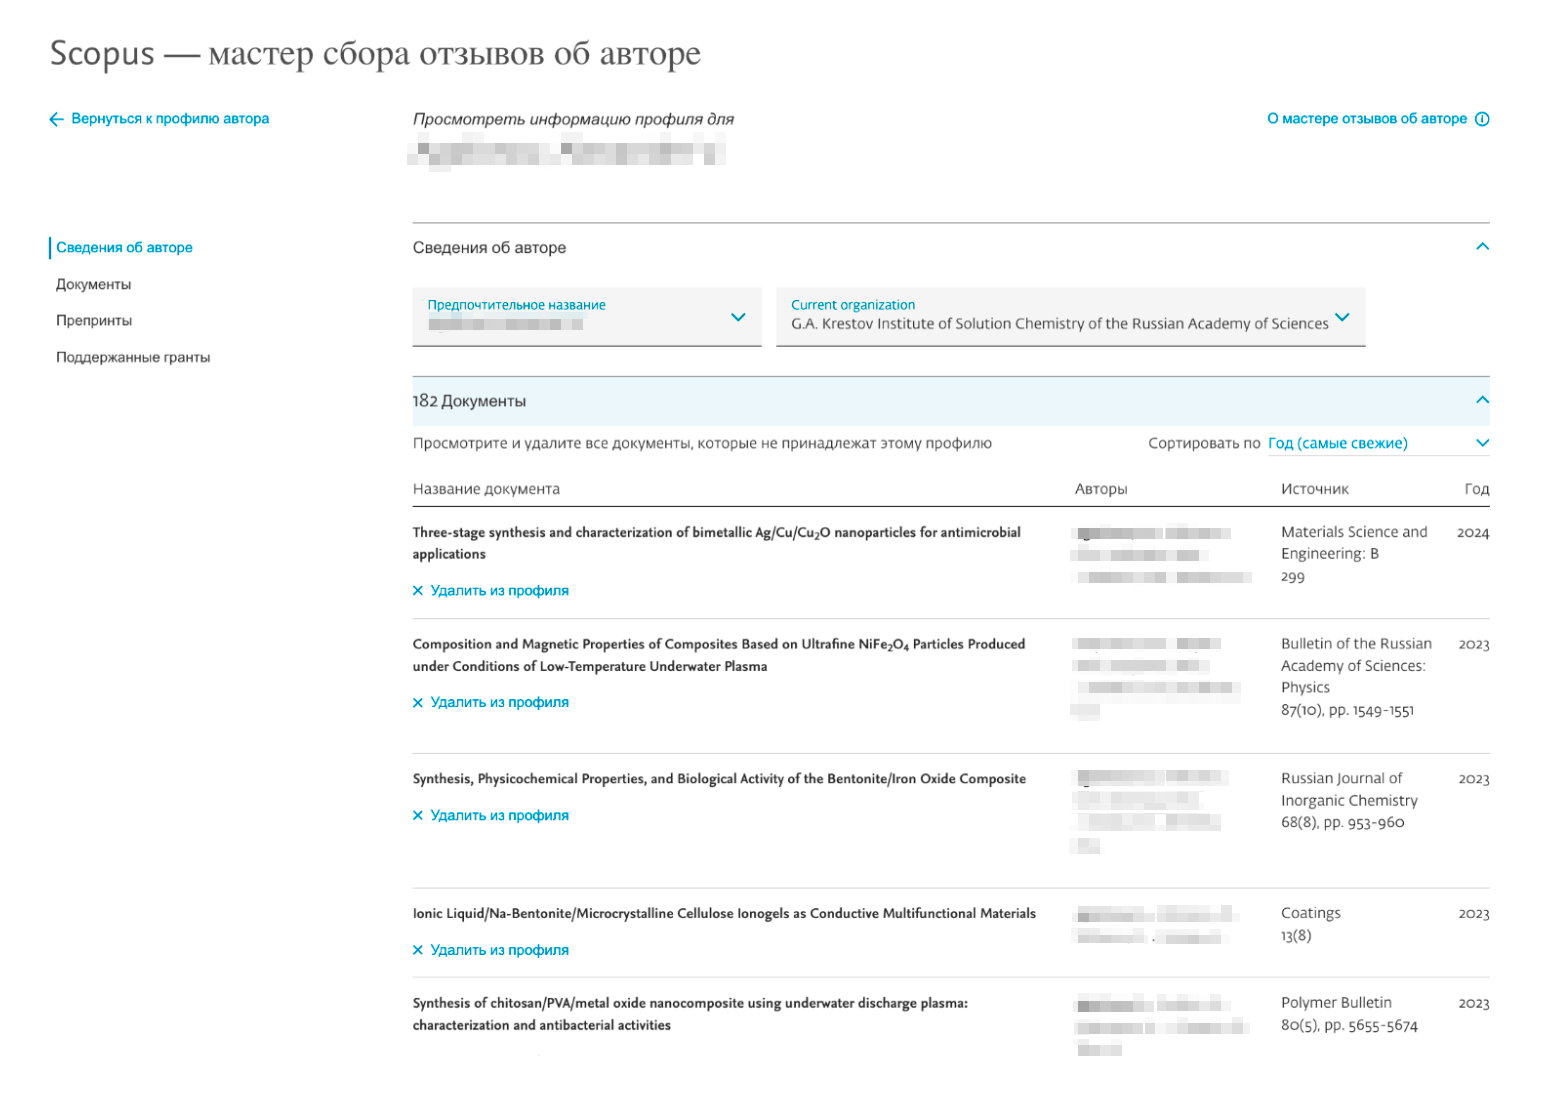Open О мастере отзывов об авторе link
Image resolution: width=1556 pixels, height=1100 pixels.
[x=1367, y=119]
